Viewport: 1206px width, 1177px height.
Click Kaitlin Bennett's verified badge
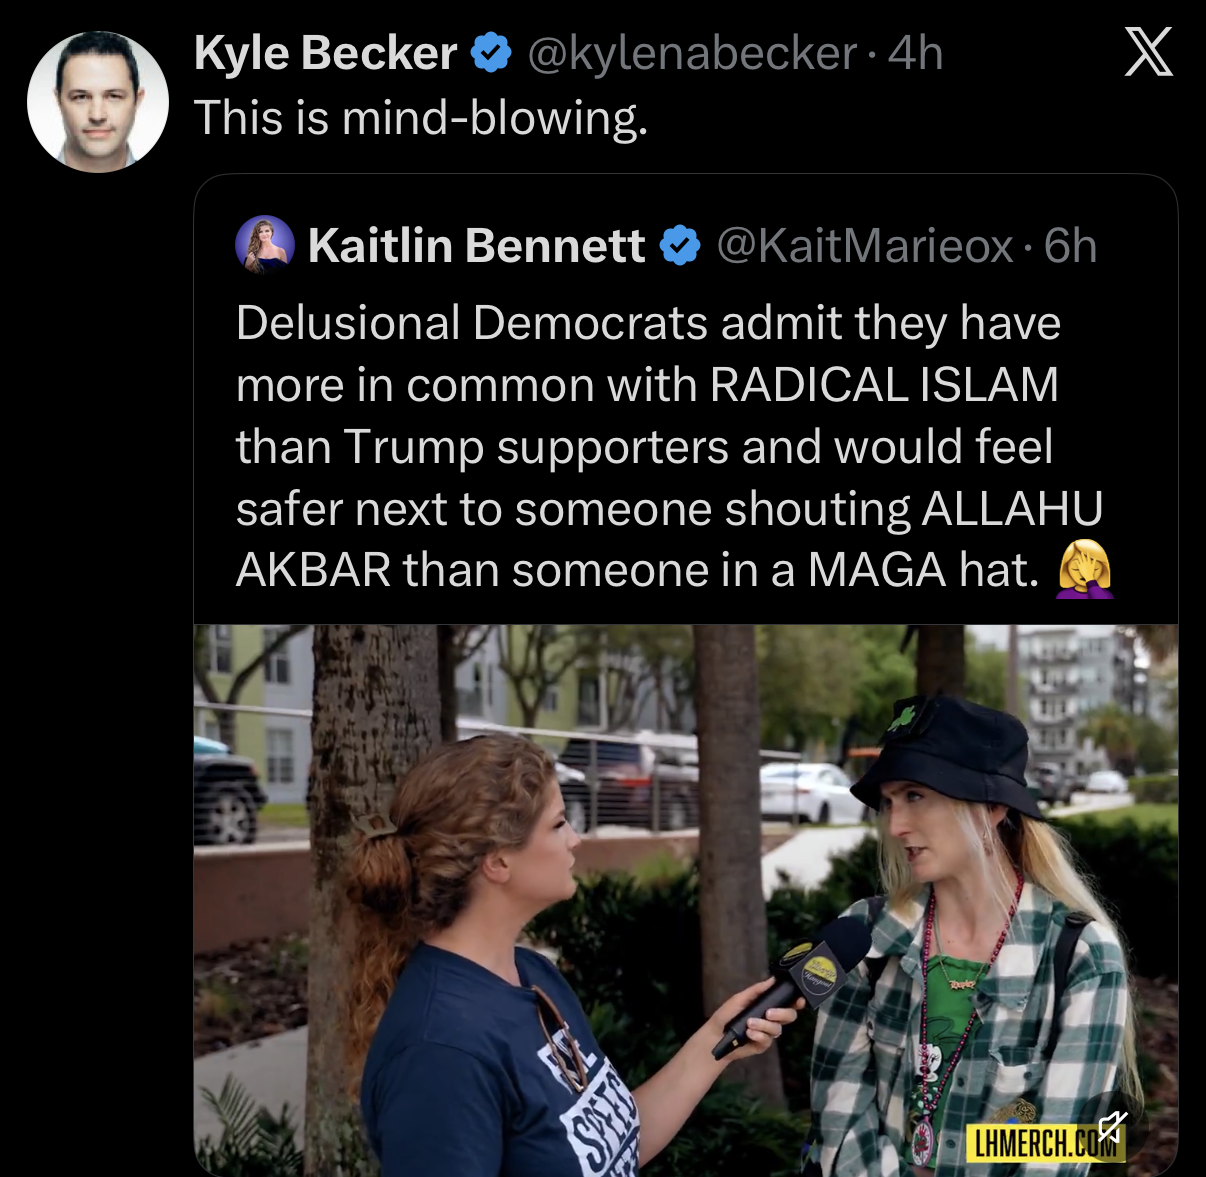coord(680,246)
